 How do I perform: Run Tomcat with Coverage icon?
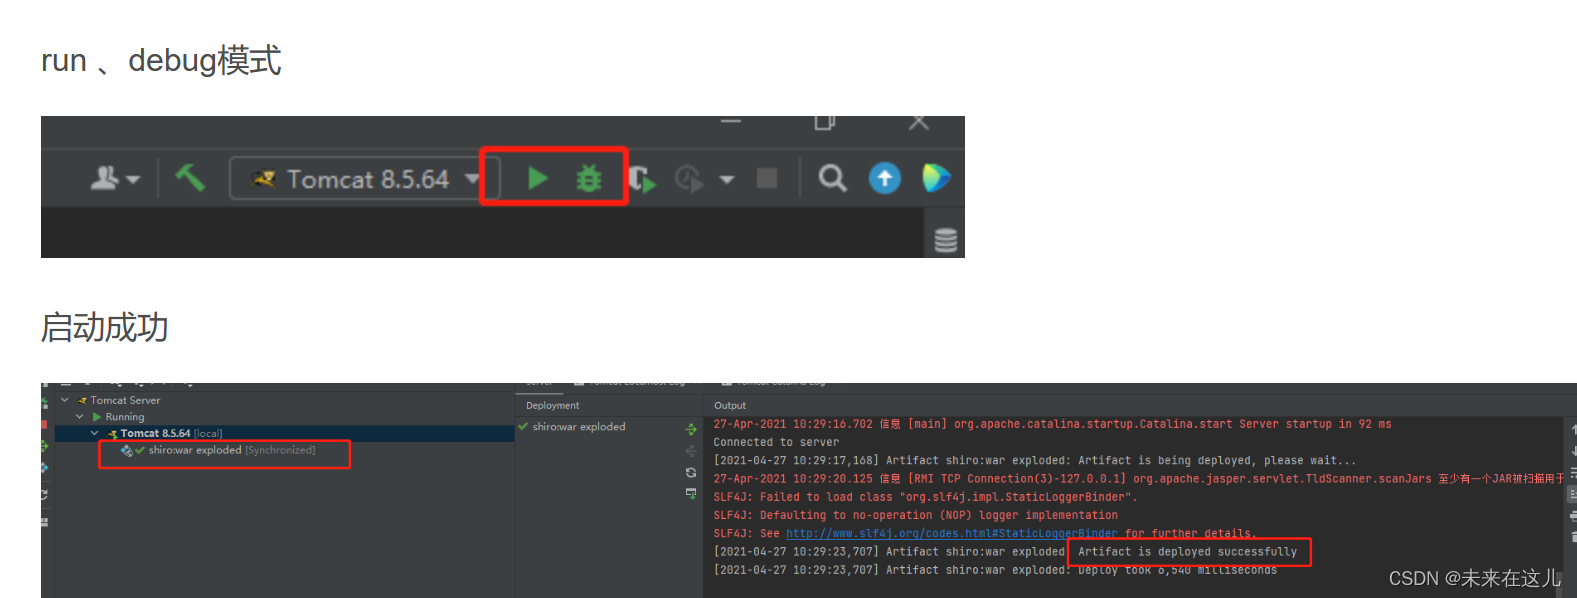tap(642, 179)
